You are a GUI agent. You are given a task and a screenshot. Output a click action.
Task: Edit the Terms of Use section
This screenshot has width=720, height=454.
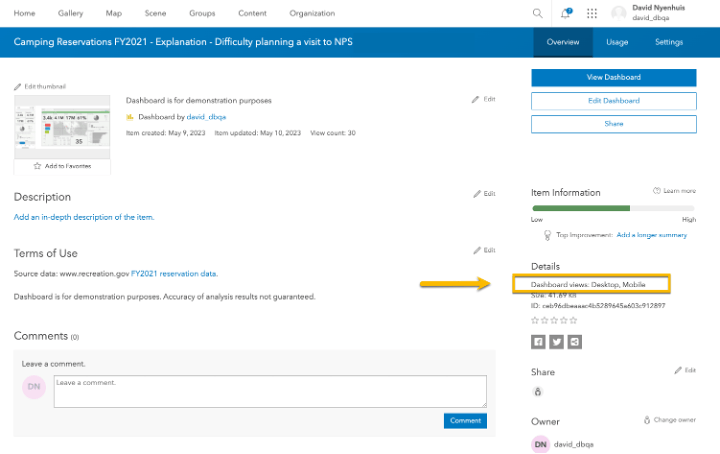(484, 250)
